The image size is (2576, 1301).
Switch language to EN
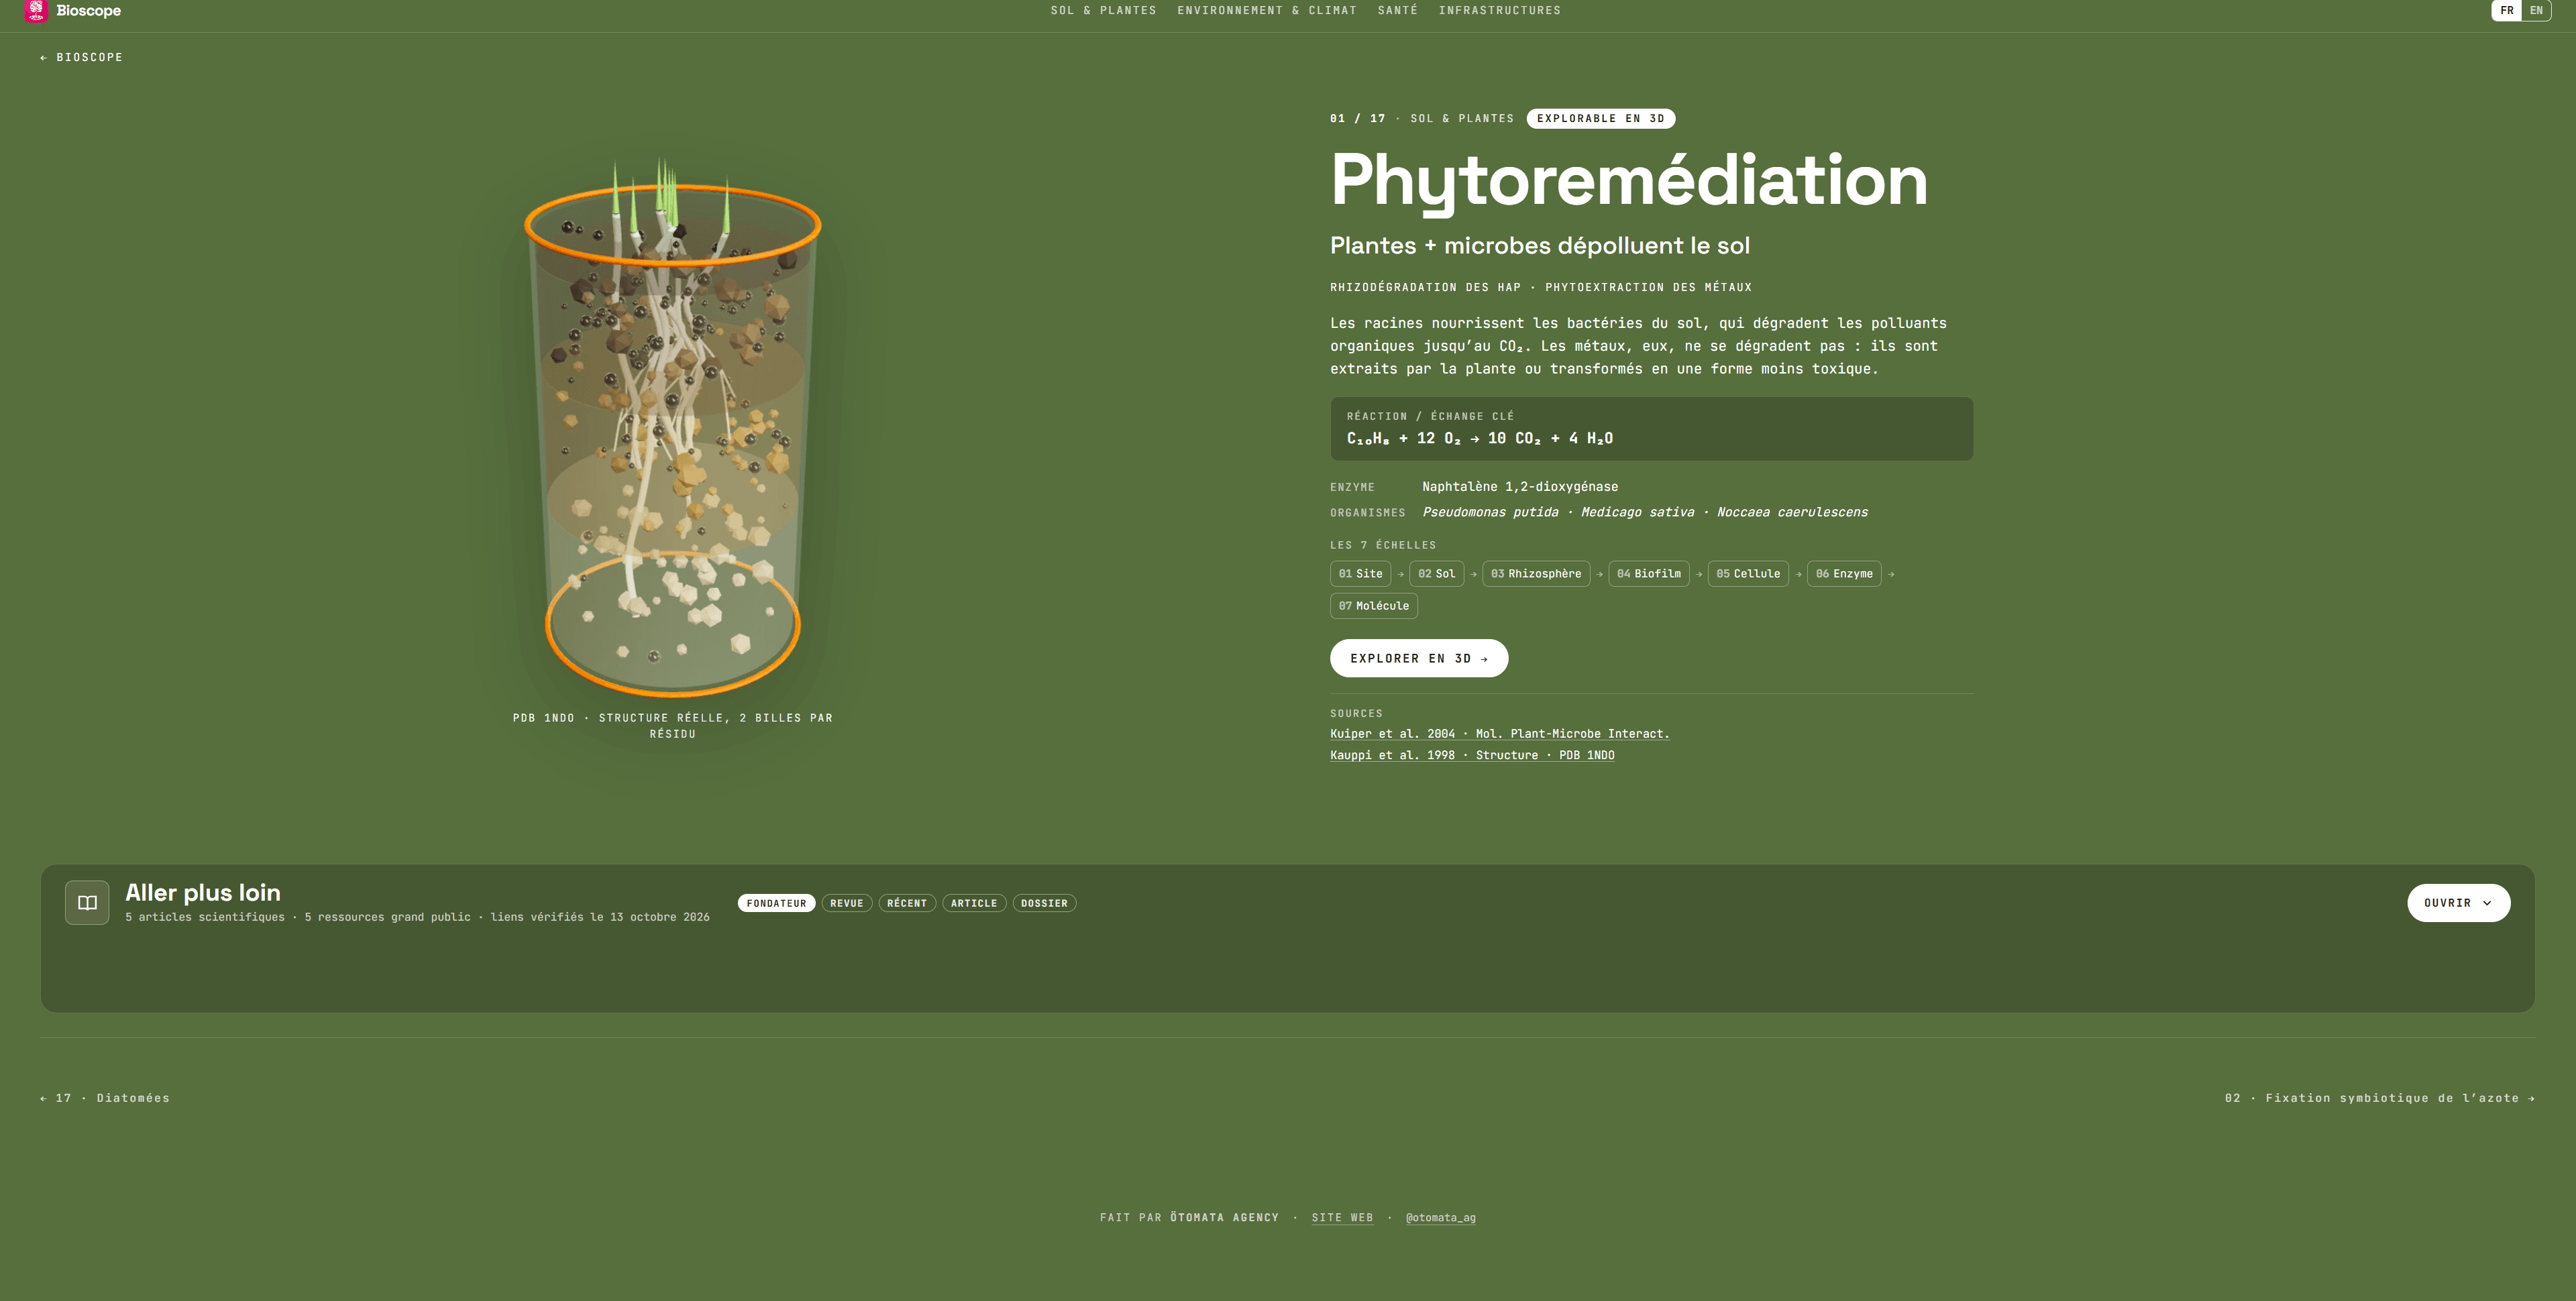[2536, 11]
